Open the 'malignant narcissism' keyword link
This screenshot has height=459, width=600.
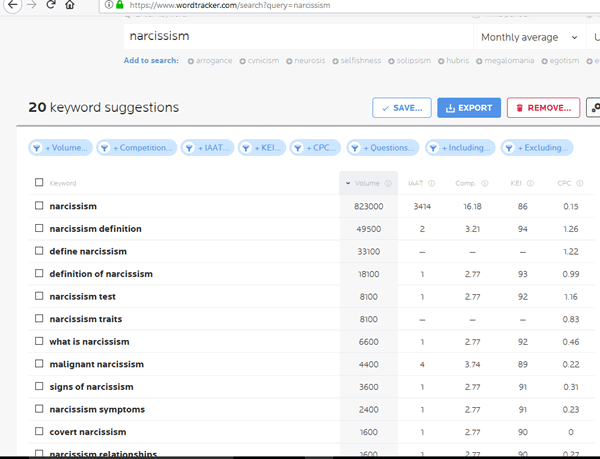[x=96, y=364]
